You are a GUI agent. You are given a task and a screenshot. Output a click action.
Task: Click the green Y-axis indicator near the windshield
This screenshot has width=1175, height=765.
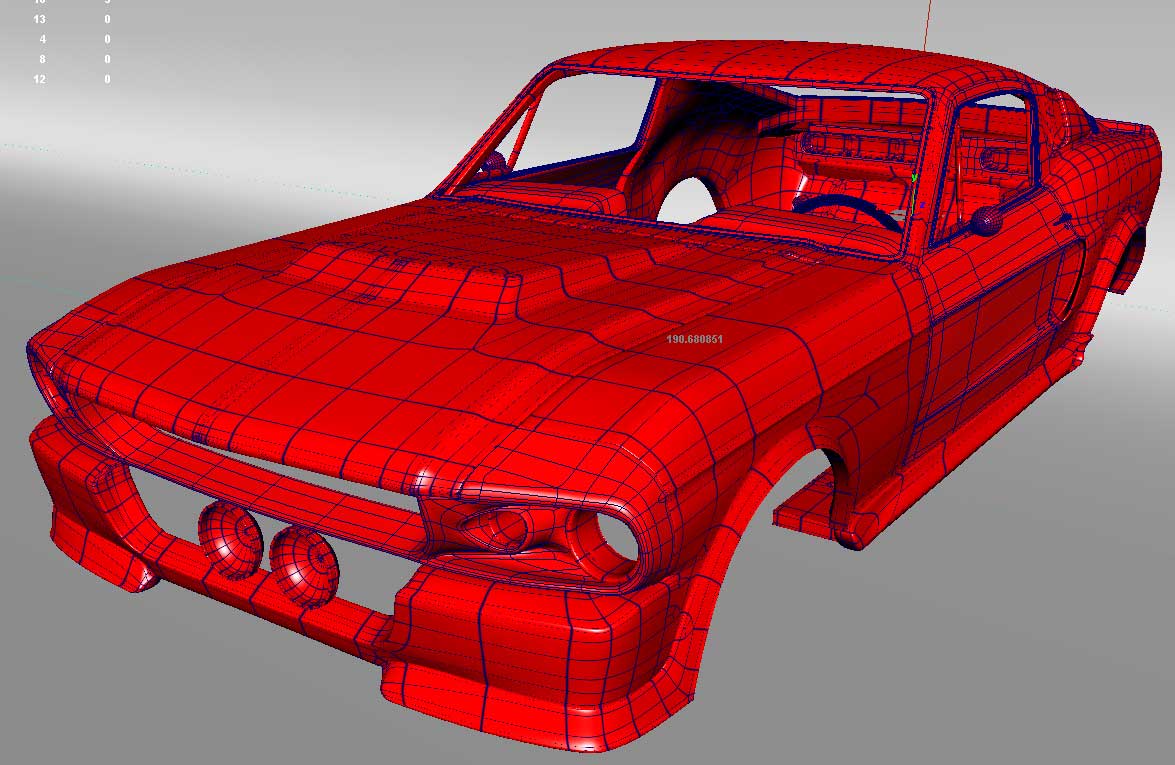915,178
